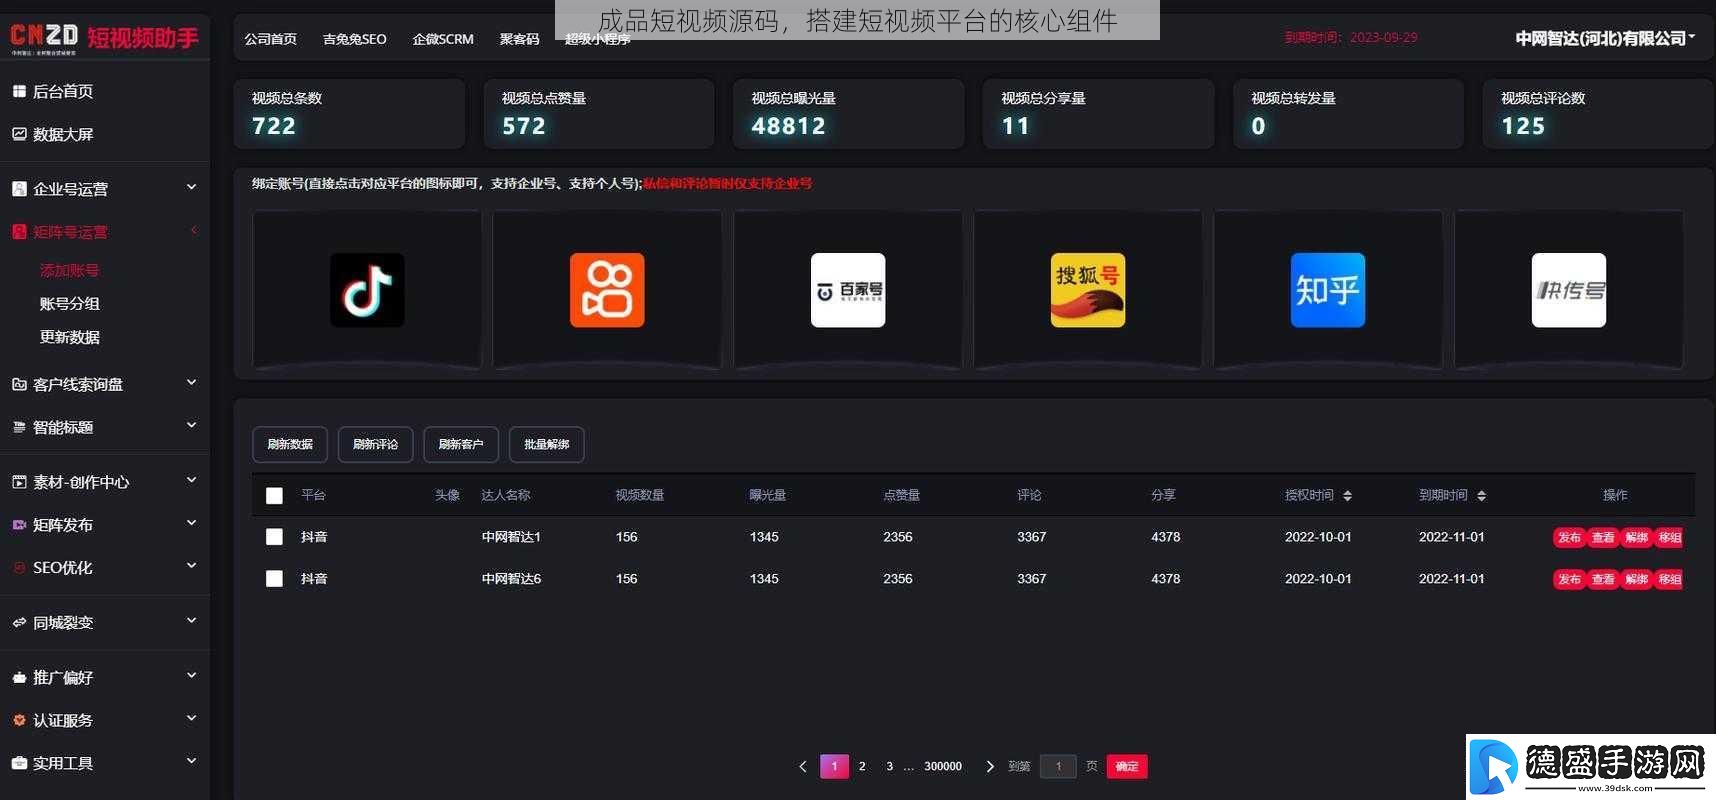Click the 实用工具 briefcase icon

click(x=19, y=763)
